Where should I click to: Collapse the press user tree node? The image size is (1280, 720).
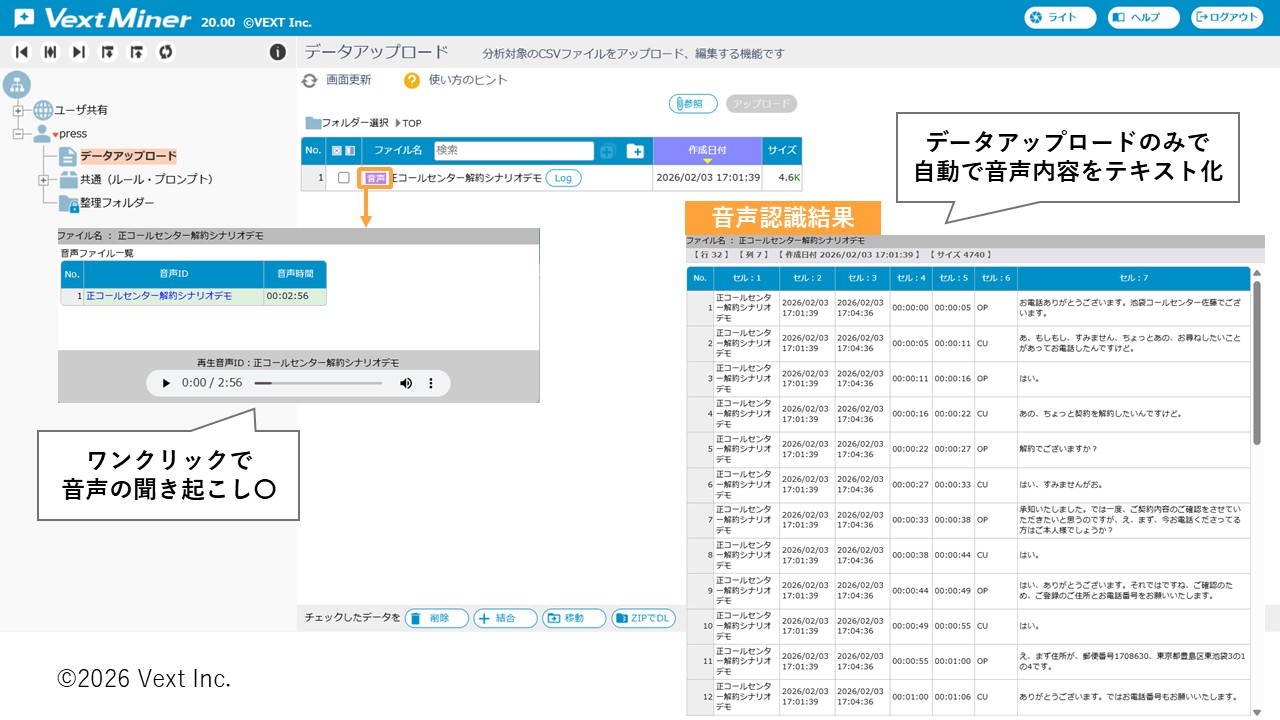coord(18,133)
